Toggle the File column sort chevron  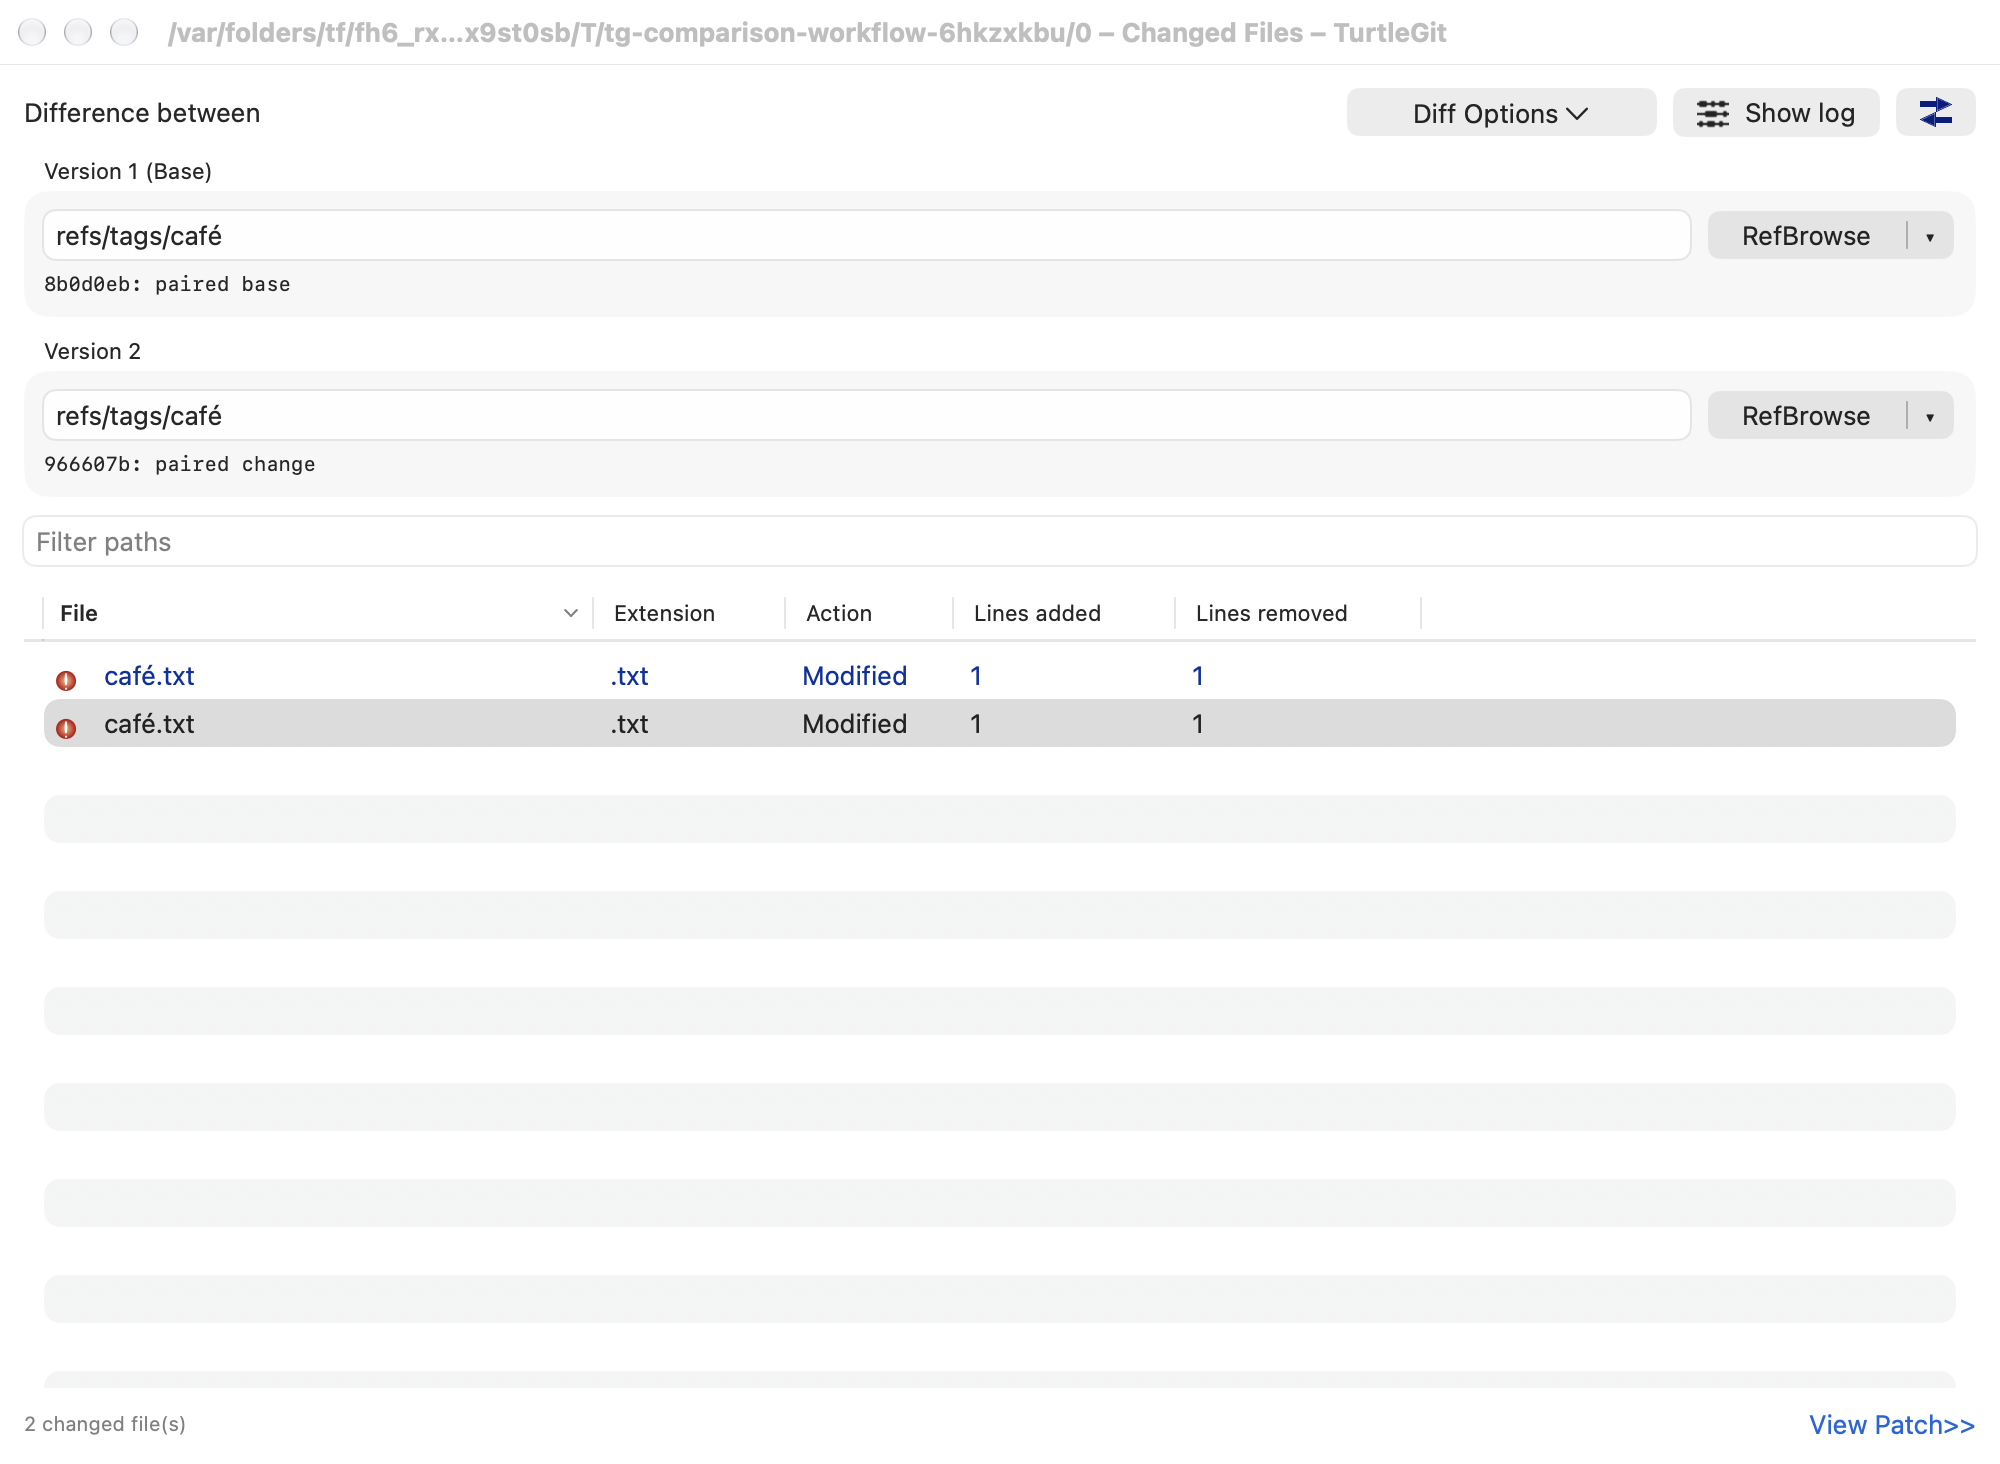pyautogui.click(x=571, y=613)
